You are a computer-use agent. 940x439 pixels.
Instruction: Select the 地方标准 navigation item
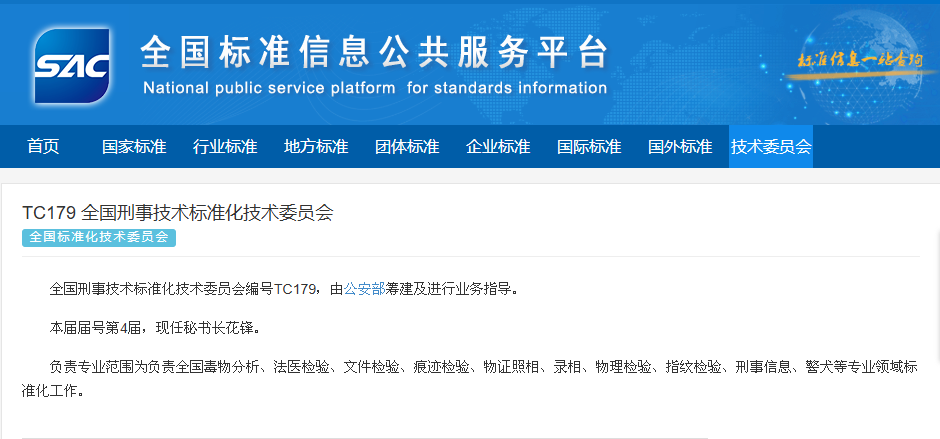[x=316, y=146]
